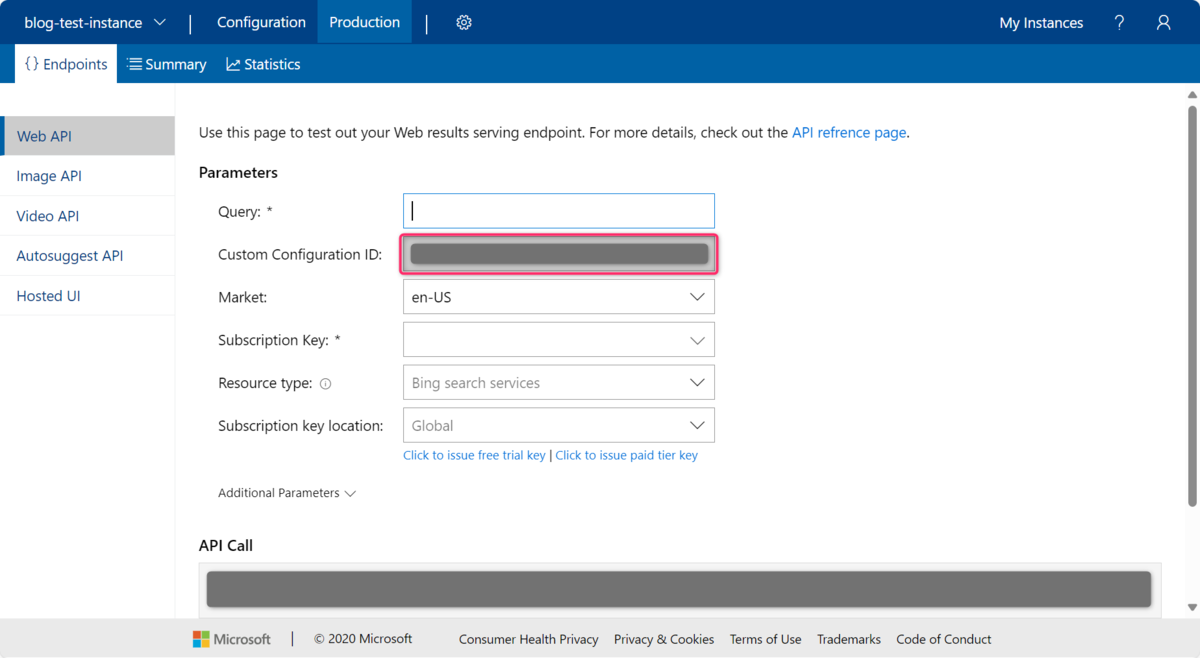Open Trademarks footer link

pos(849,639)
